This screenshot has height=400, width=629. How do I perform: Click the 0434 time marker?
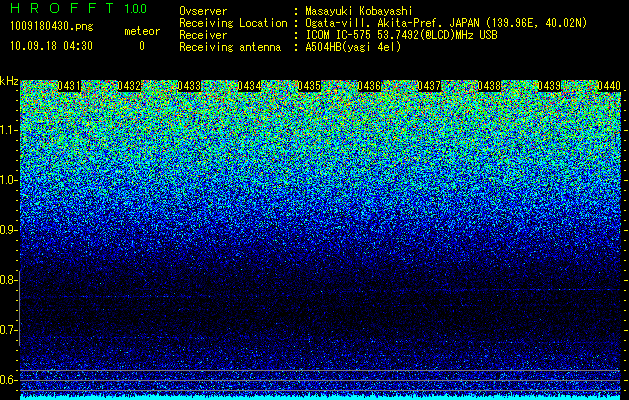pyautogui.click(x=249, y=86)
